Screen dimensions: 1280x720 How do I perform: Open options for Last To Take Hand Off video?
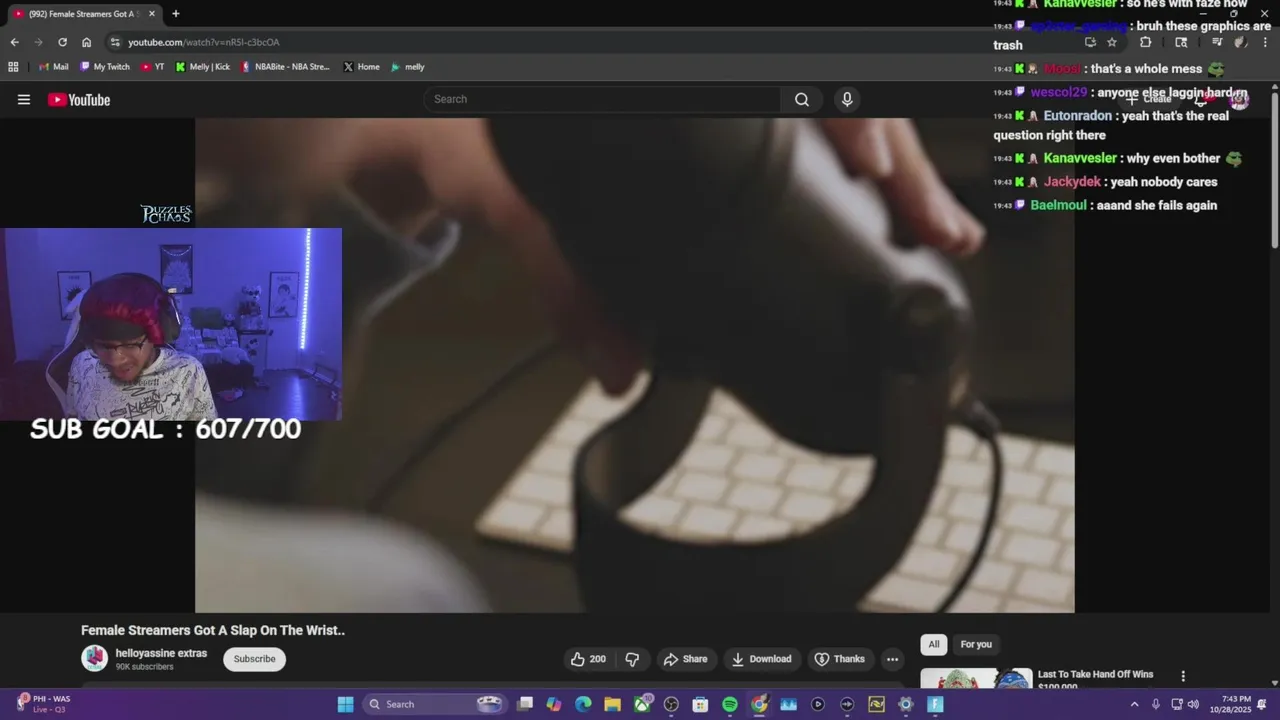pos(1183,676)
